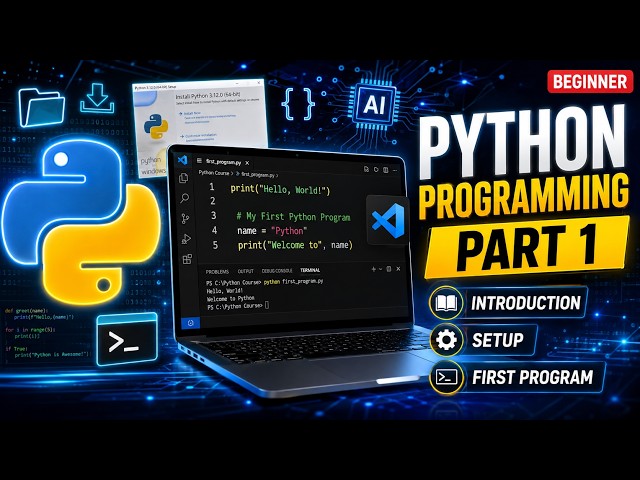
Task: Click the blue remote status icon at bottom-left
Action: click(x=190, y=323)
